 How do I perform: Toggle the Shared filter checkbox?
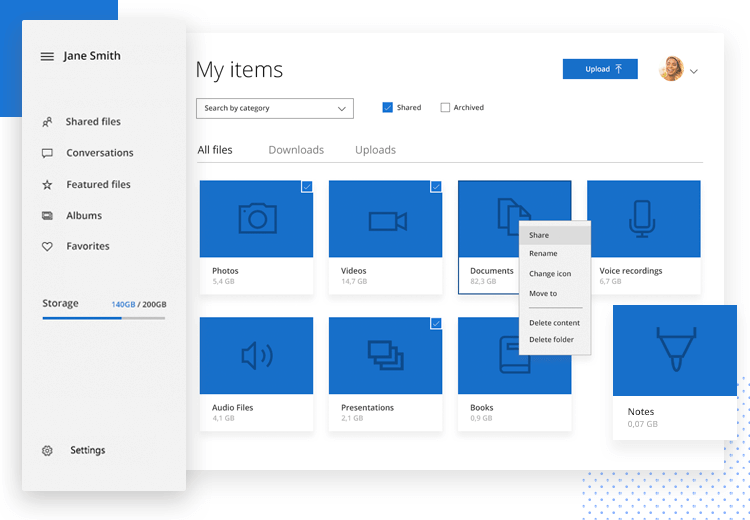[x=387, y=108]
